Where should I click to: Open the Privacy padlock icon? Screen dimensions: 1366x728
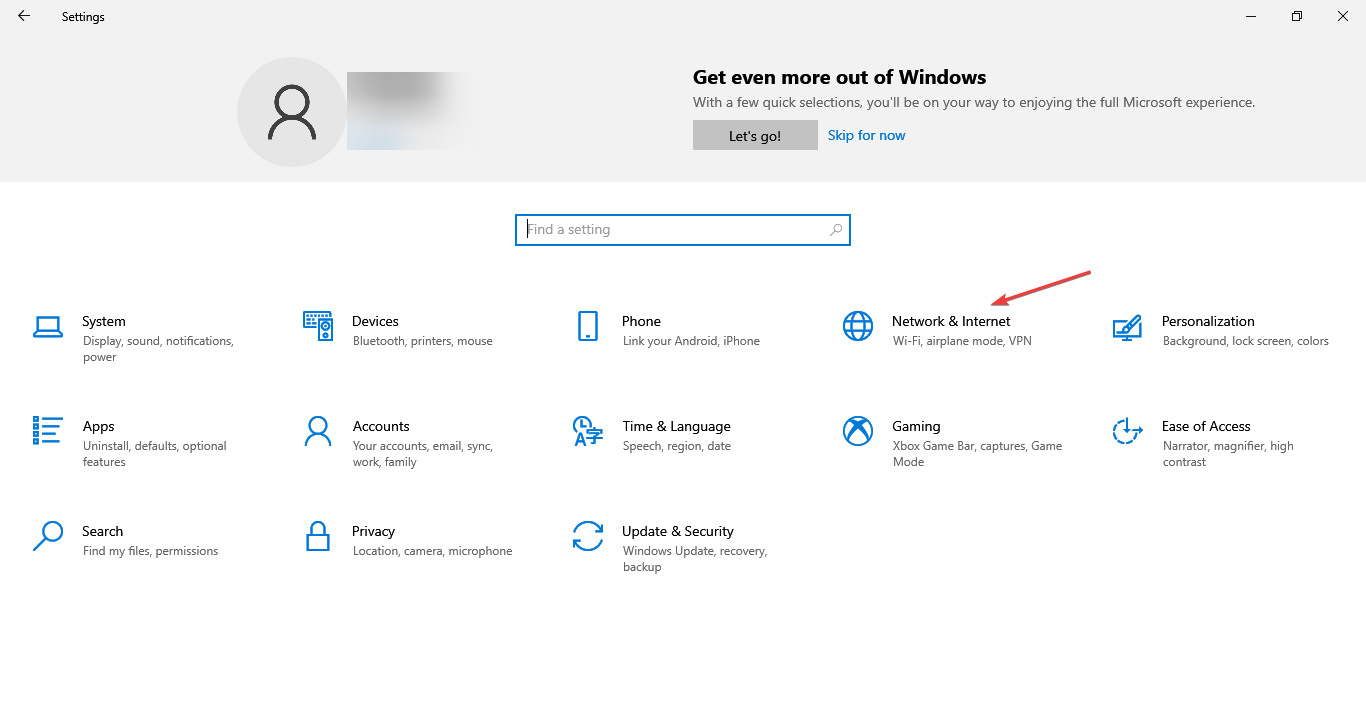[318, 536]
